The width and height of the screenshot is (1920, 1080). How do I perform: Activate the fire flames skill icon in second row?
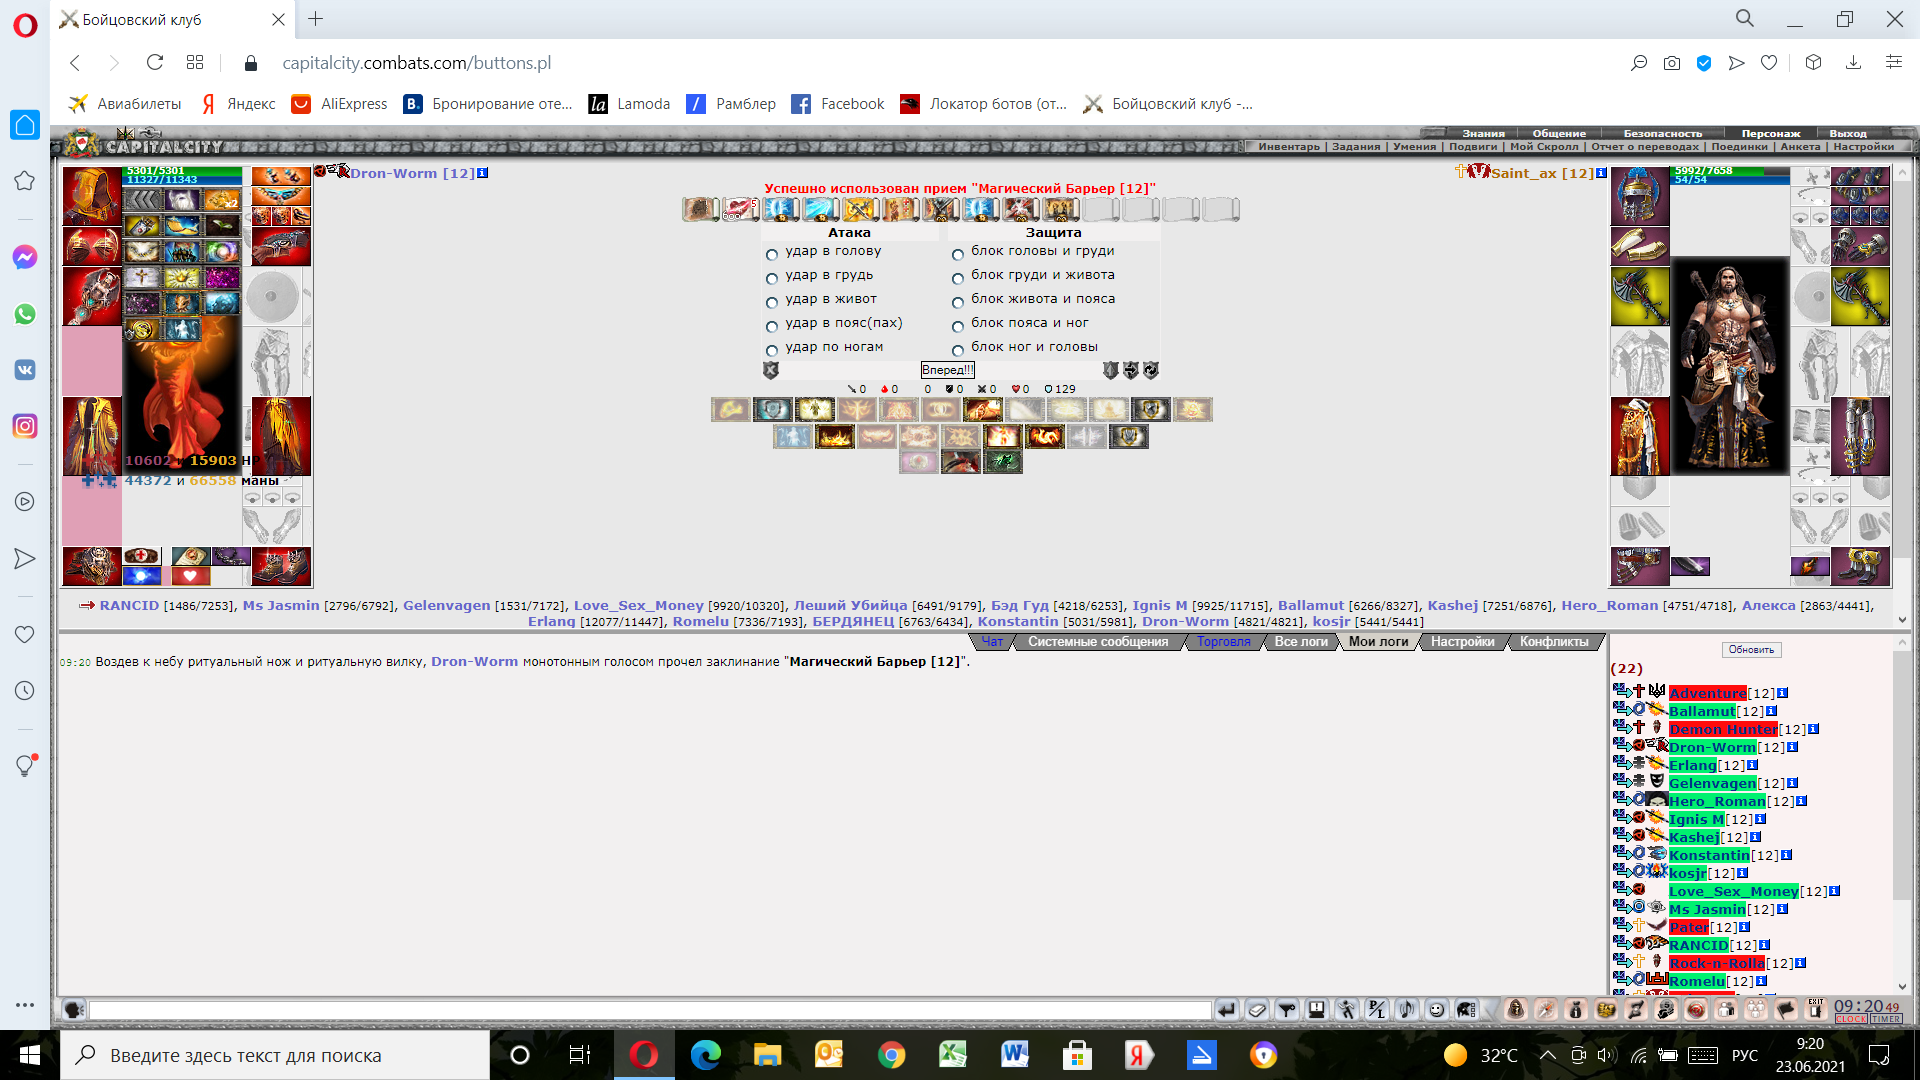click(x=835, y=436)
